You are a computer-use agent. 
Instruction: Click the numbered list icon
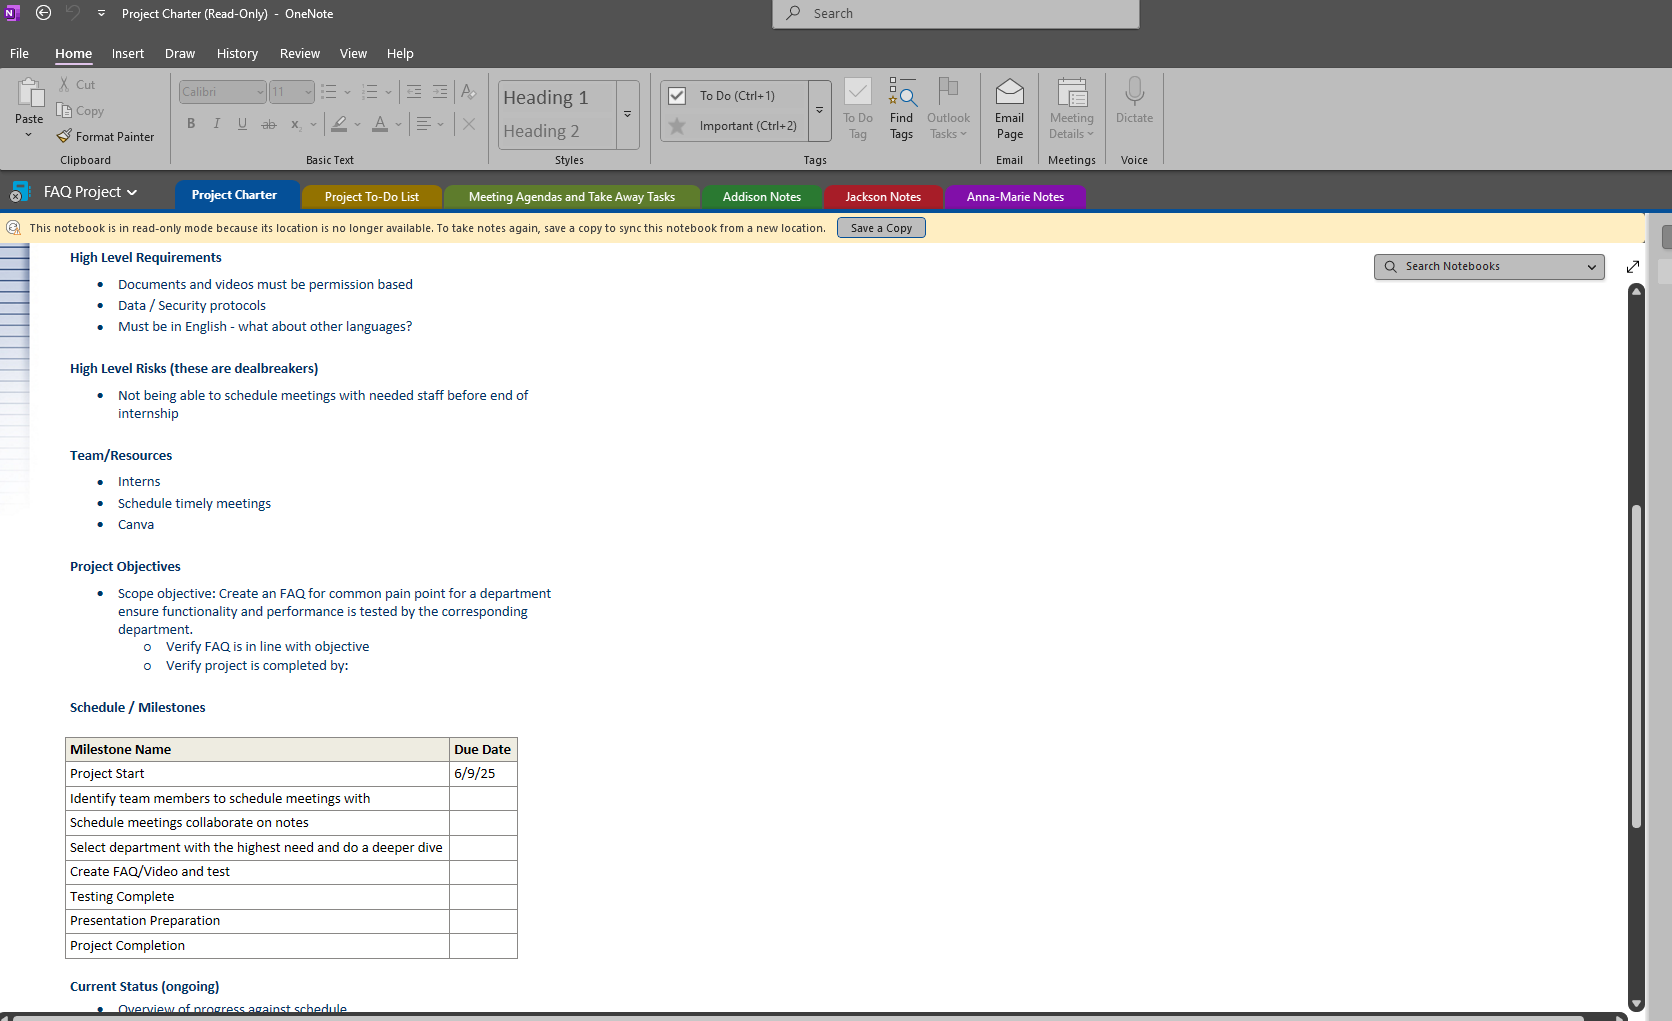(369, 92)
